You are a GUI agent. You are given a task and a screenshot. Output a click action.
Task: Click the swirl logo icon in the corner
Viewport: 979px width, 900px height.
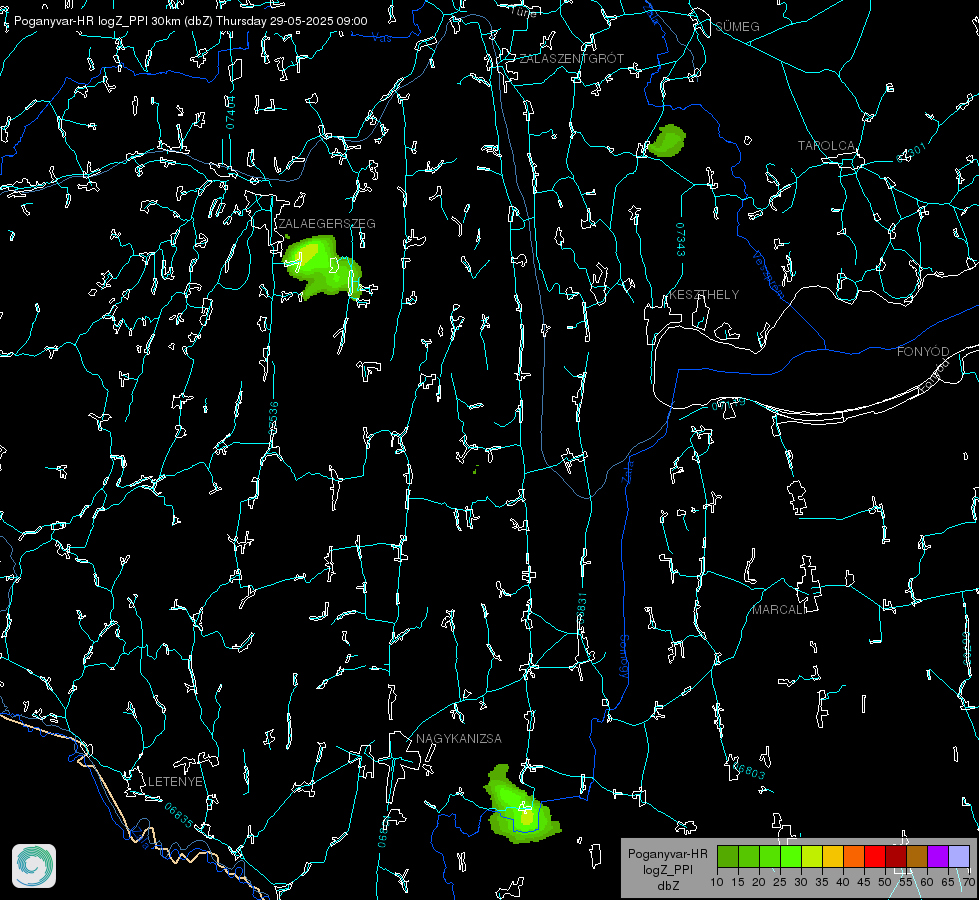34,866
